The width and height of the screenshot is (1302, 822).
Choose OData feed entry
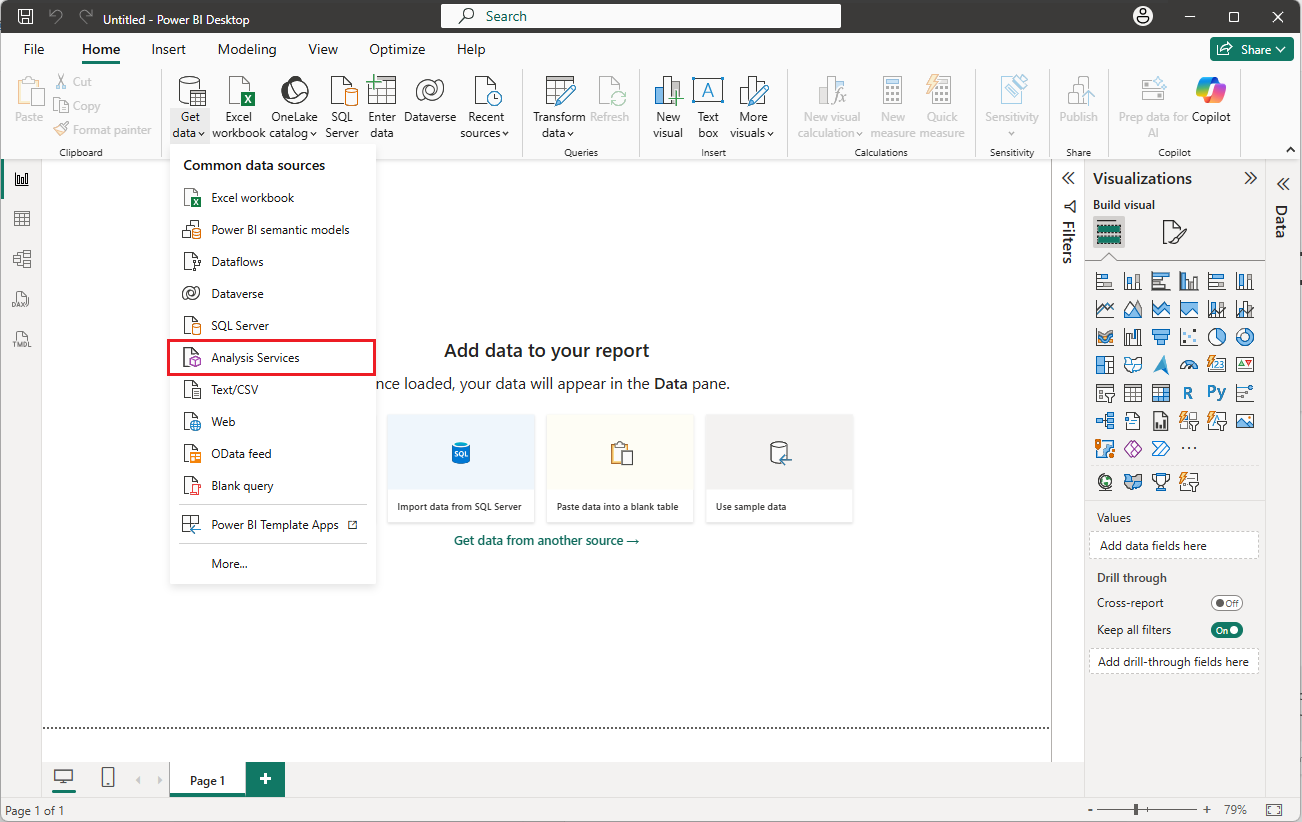[272, 453]
